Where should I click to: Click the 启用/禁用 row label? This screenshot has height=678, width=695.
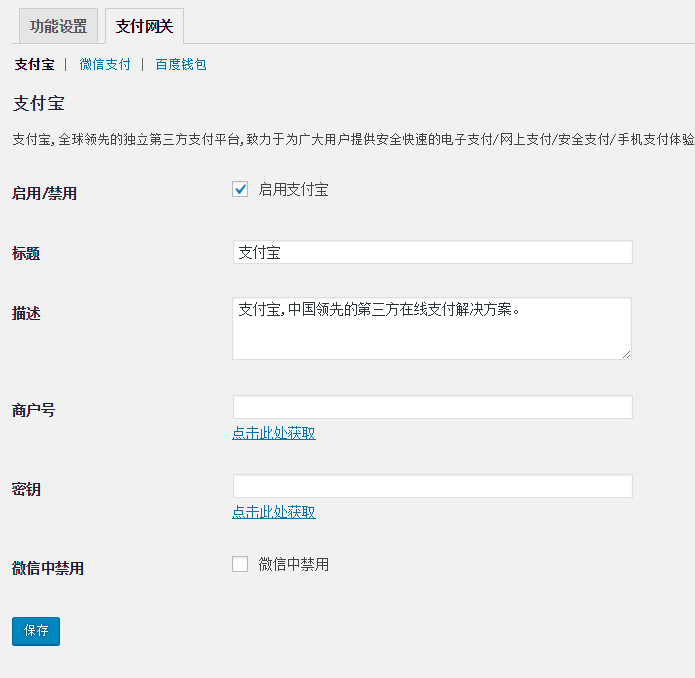44,194
